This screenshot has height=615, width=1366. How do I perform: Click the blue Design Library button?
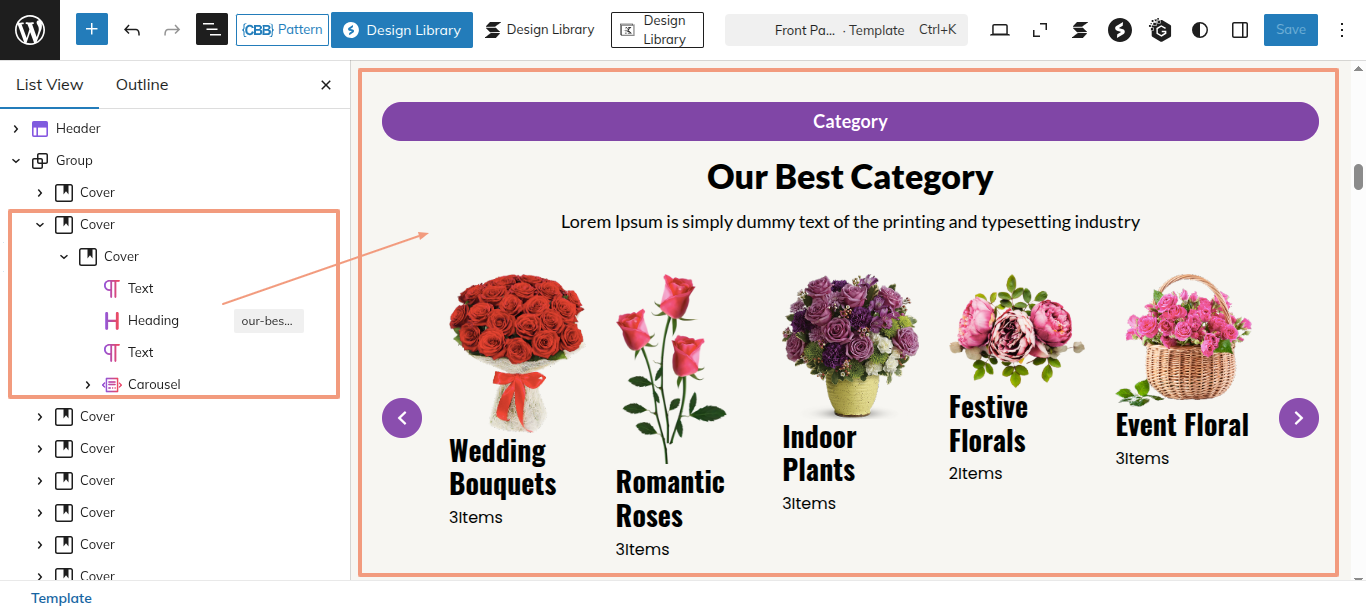click(x=402, y=30)
